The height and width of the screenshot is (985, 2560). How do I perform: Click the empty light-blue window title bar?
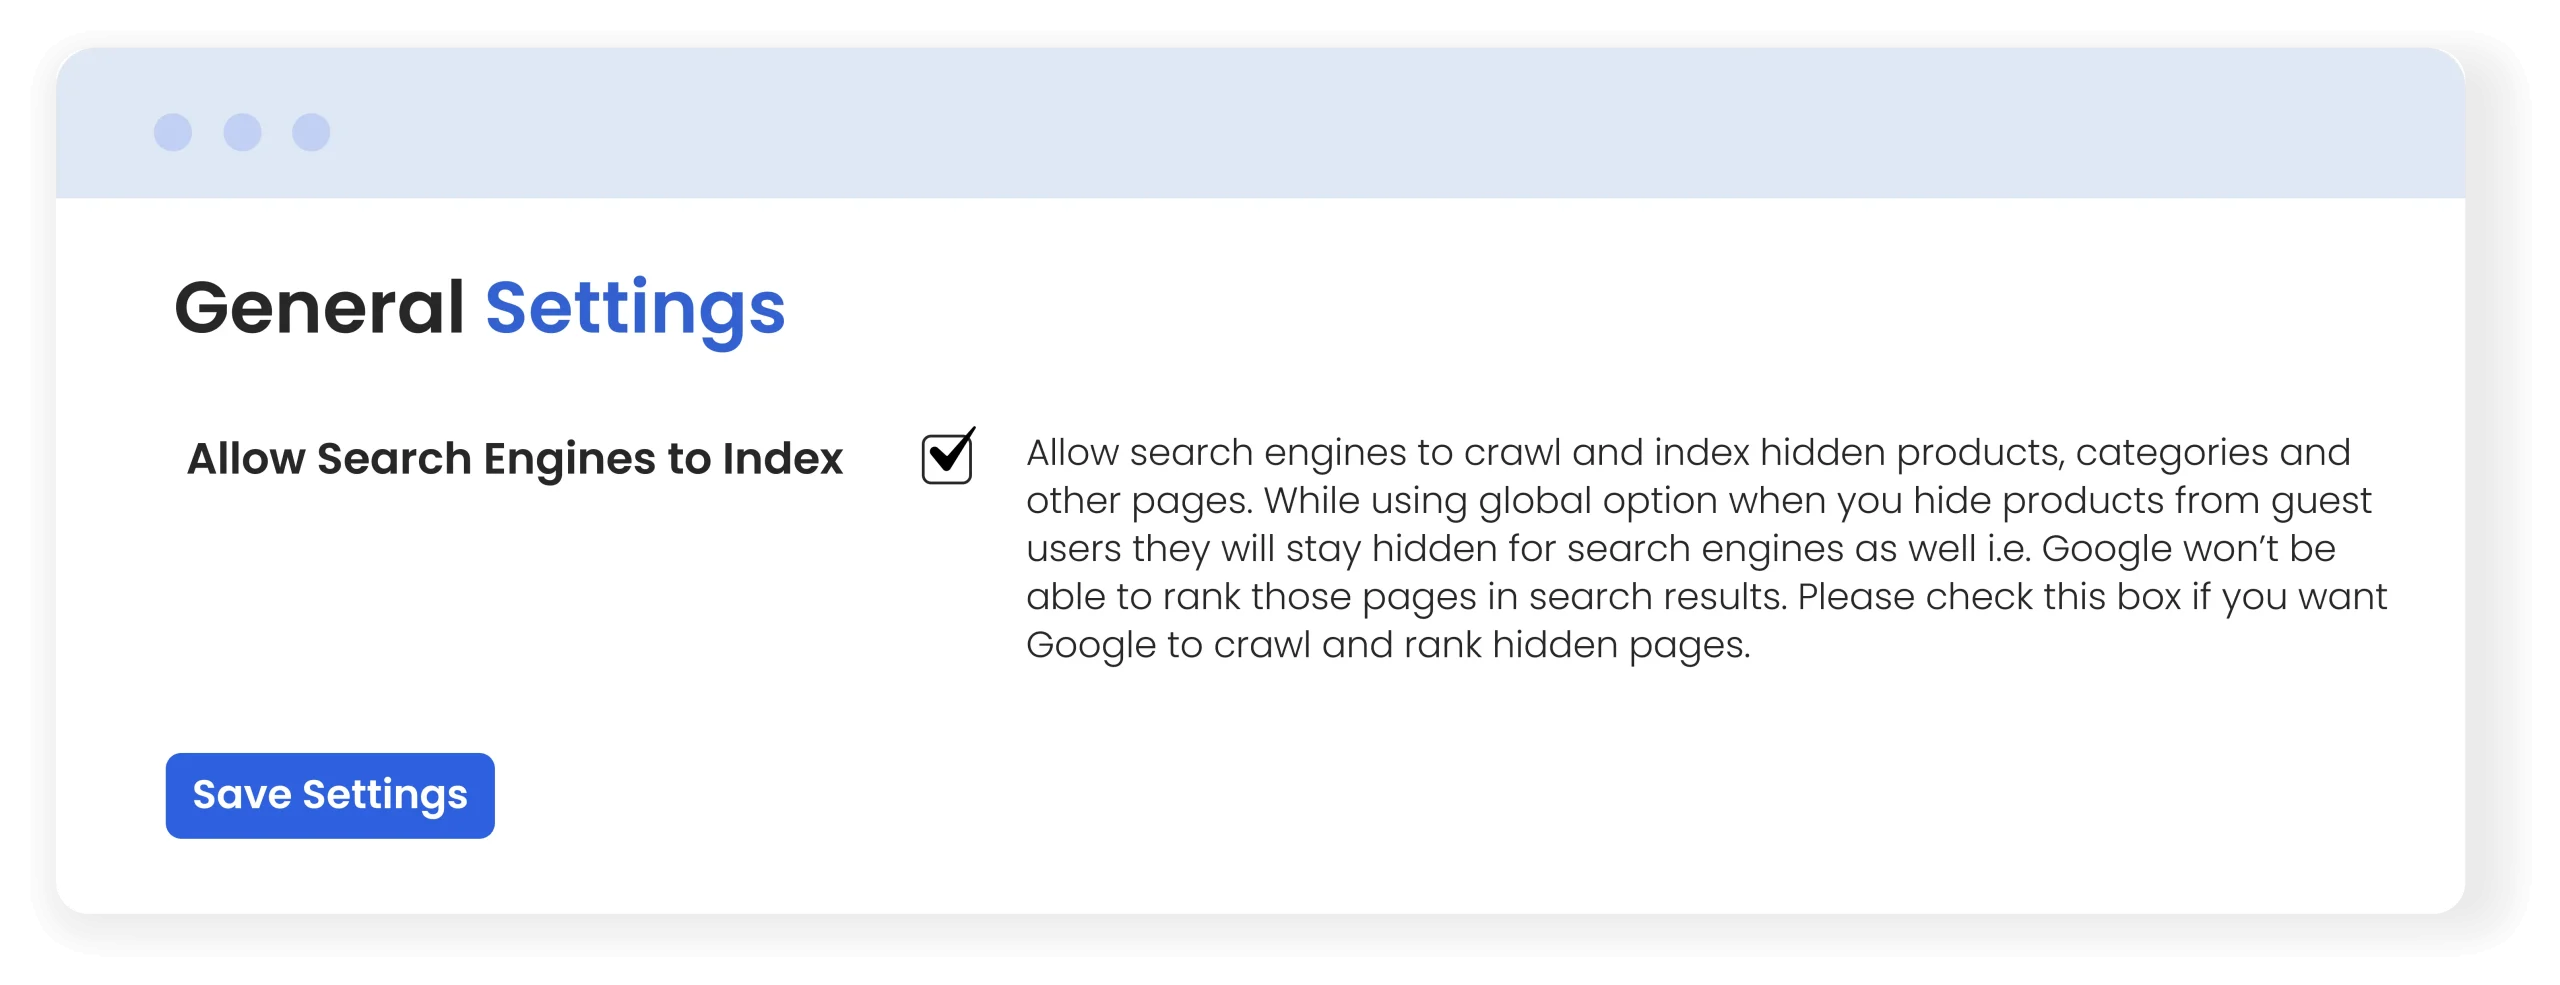1300,122
